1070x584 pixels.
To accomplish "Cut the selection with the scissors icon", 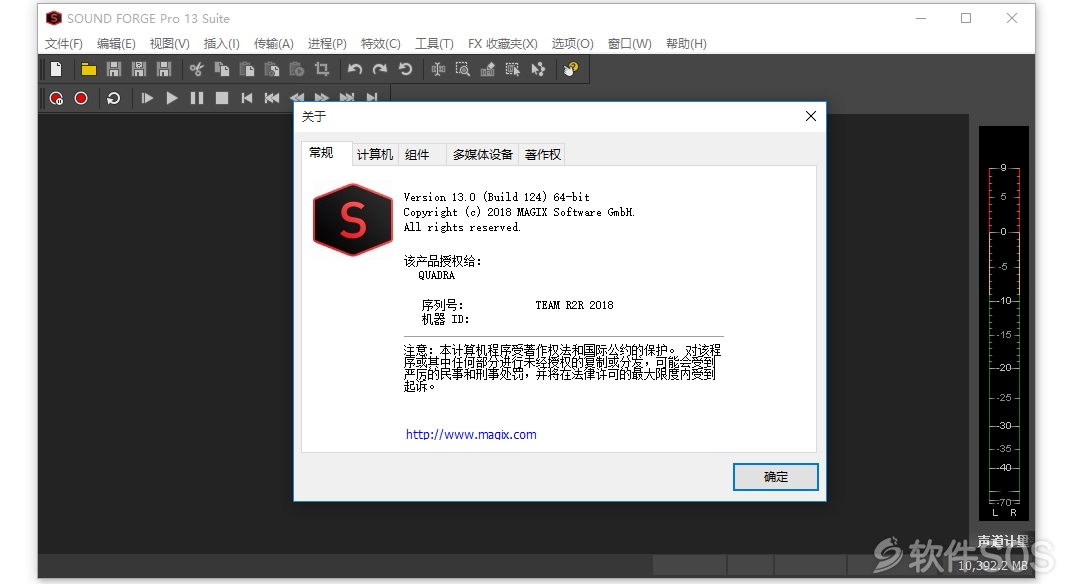I will click(x=197, y=69).
